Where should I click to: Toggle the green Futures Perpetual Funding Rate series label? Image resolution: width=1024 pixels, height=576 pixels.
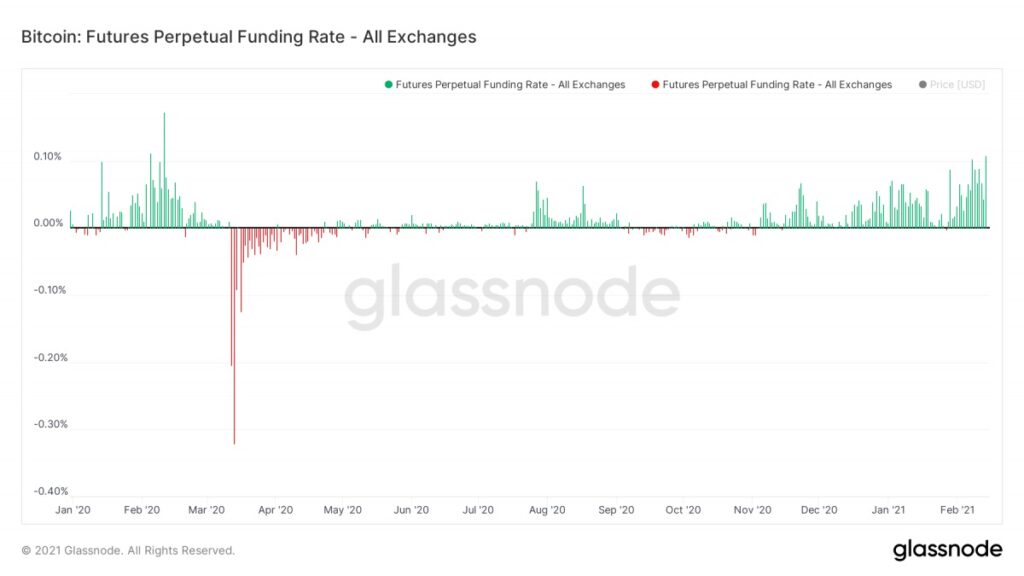[x=510, y=85]
